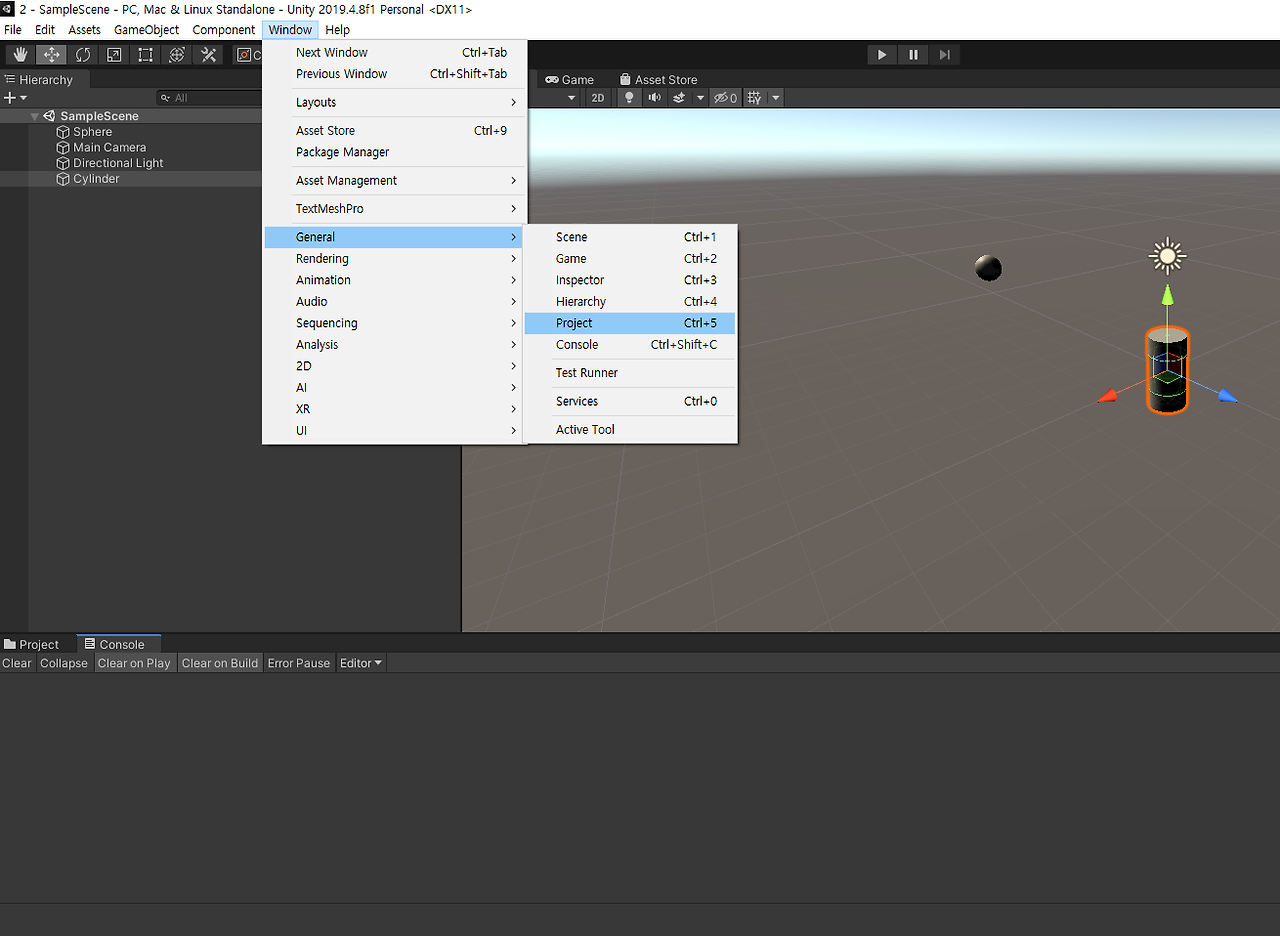
Task: Switch to the Project tab at bottom
Action: [31, 645]
